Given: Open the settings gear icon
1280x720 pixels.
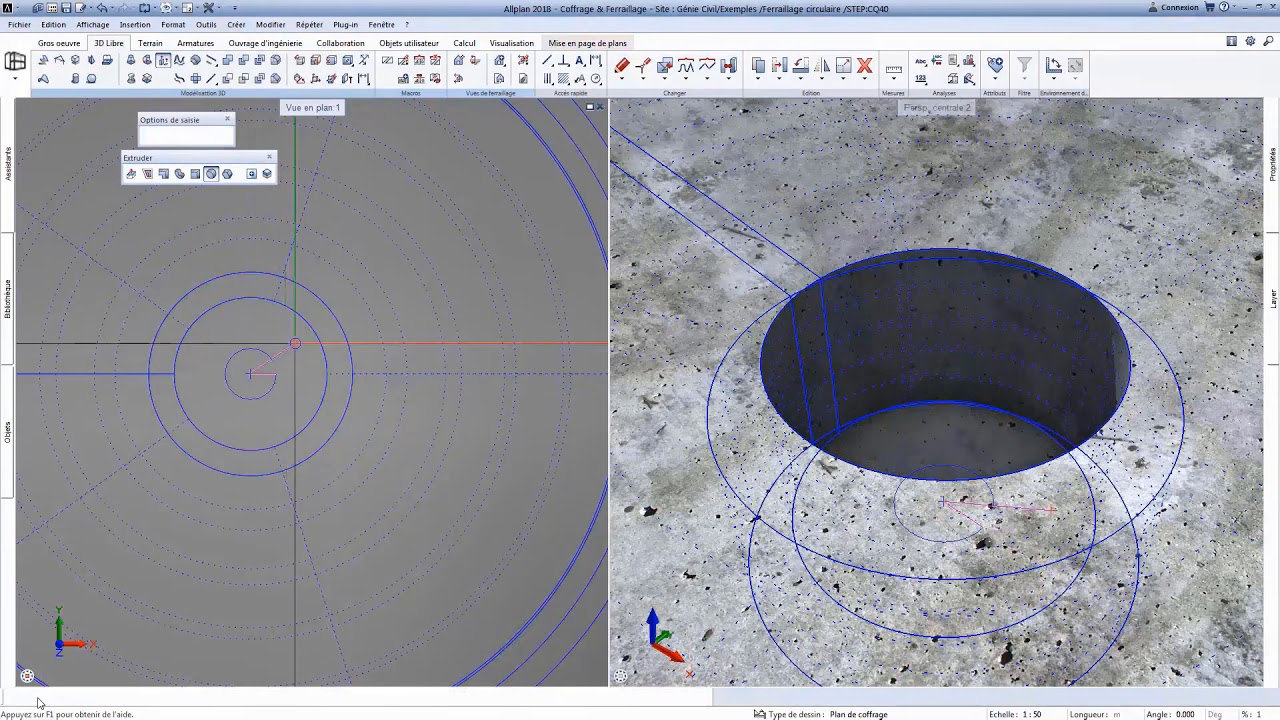Looking at the screenshot, I should [1250, 41].
